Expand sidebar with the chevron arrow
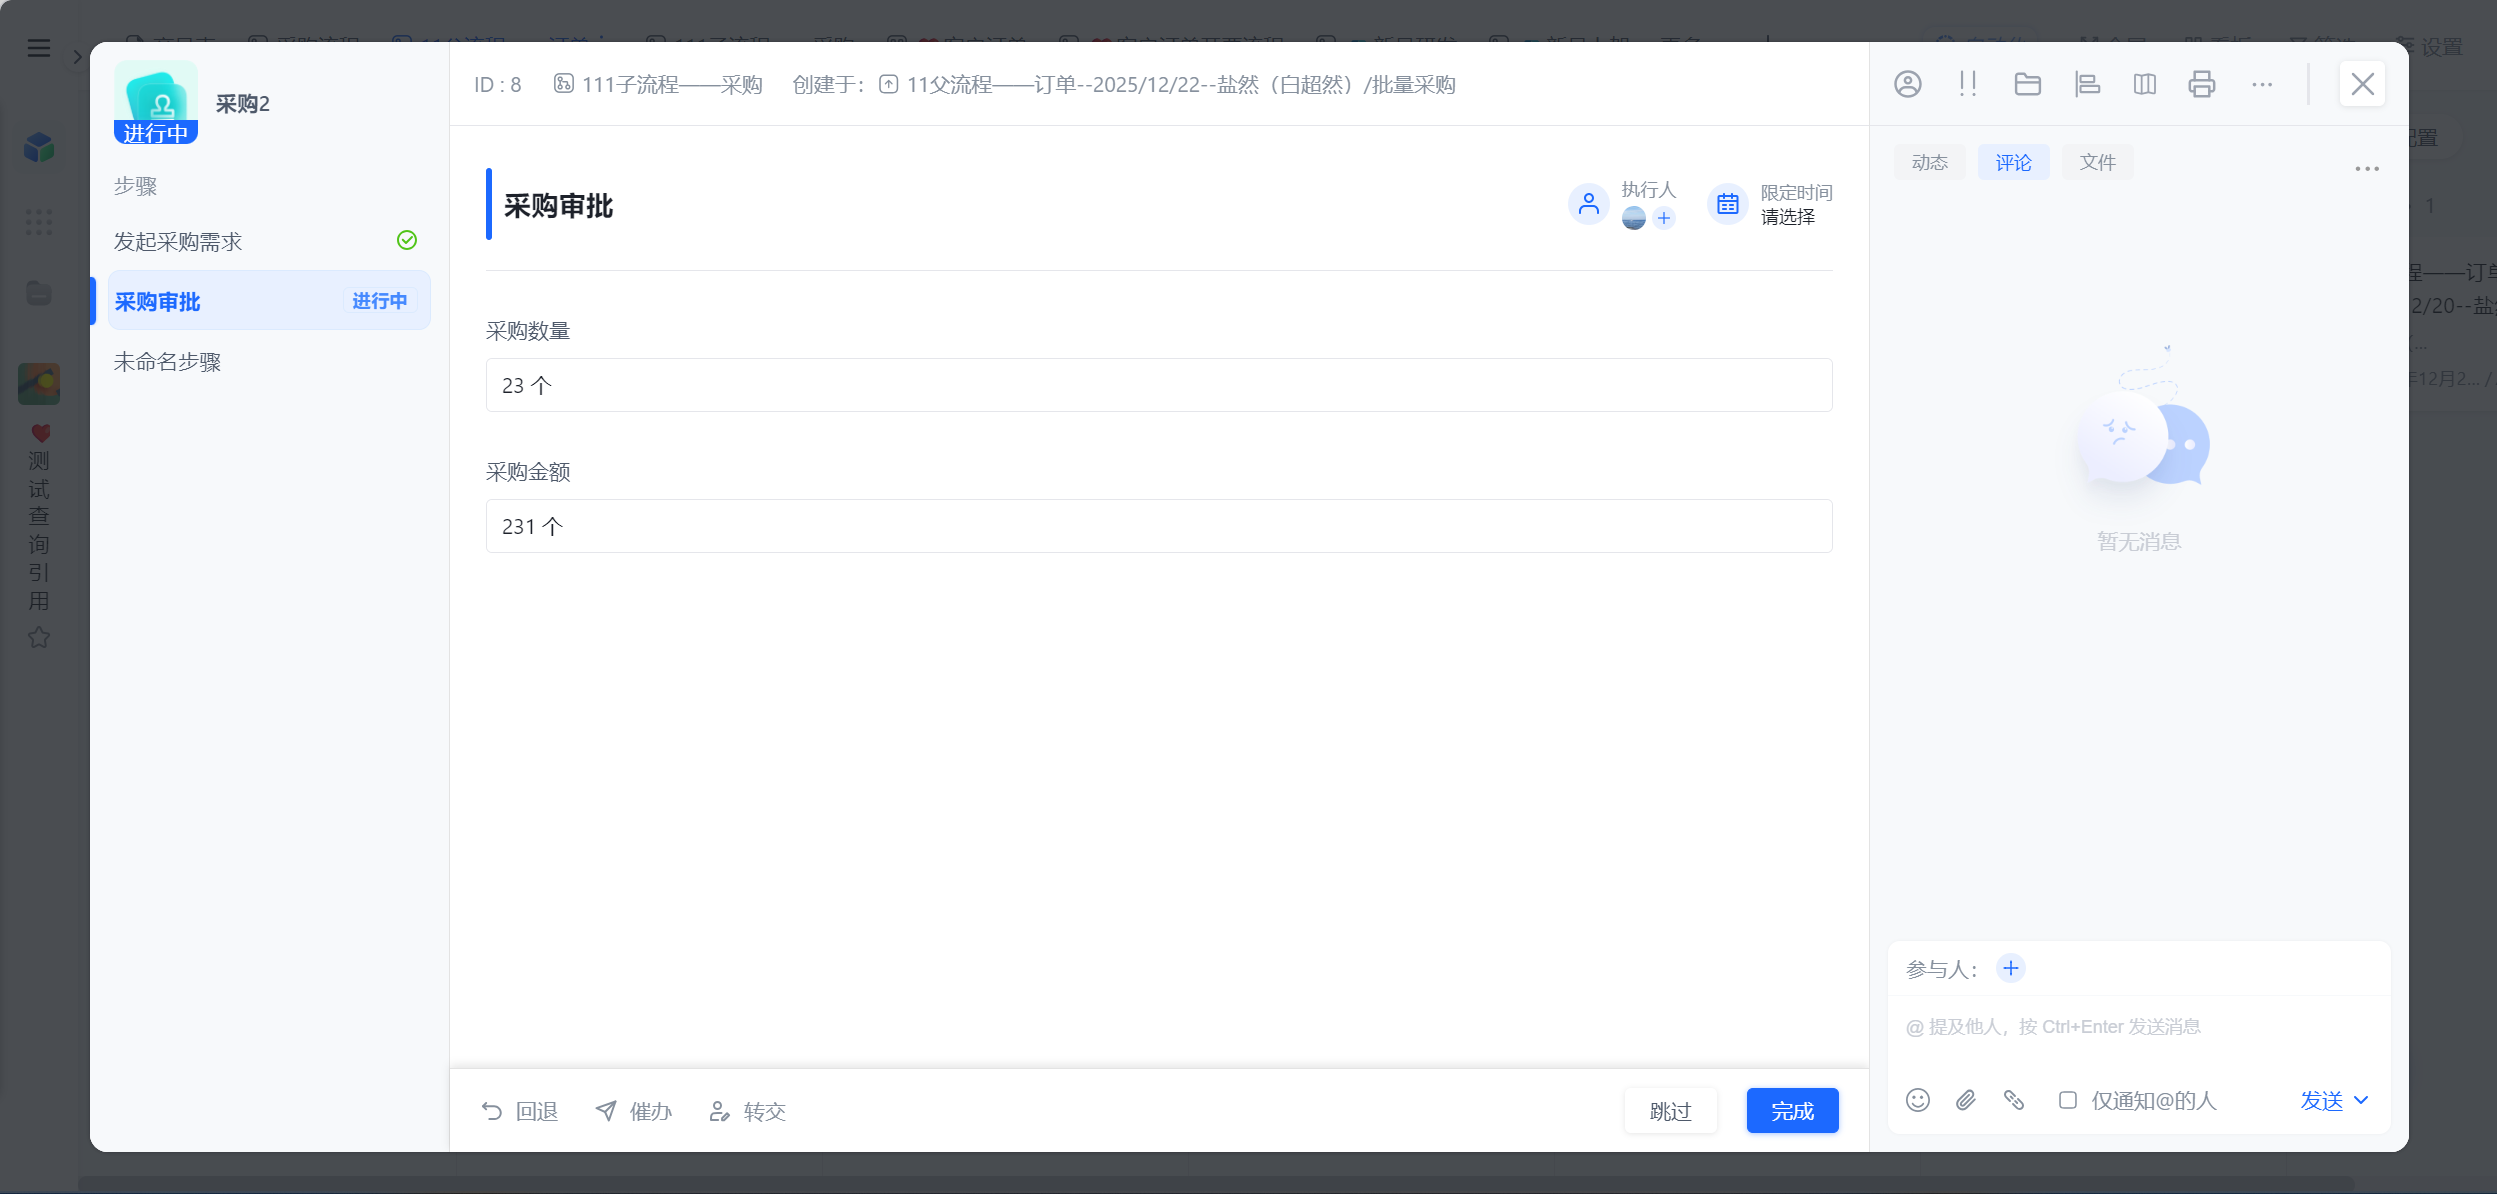The height and width of the screenshot is (1194, 2497). click(x=77, y=57)
